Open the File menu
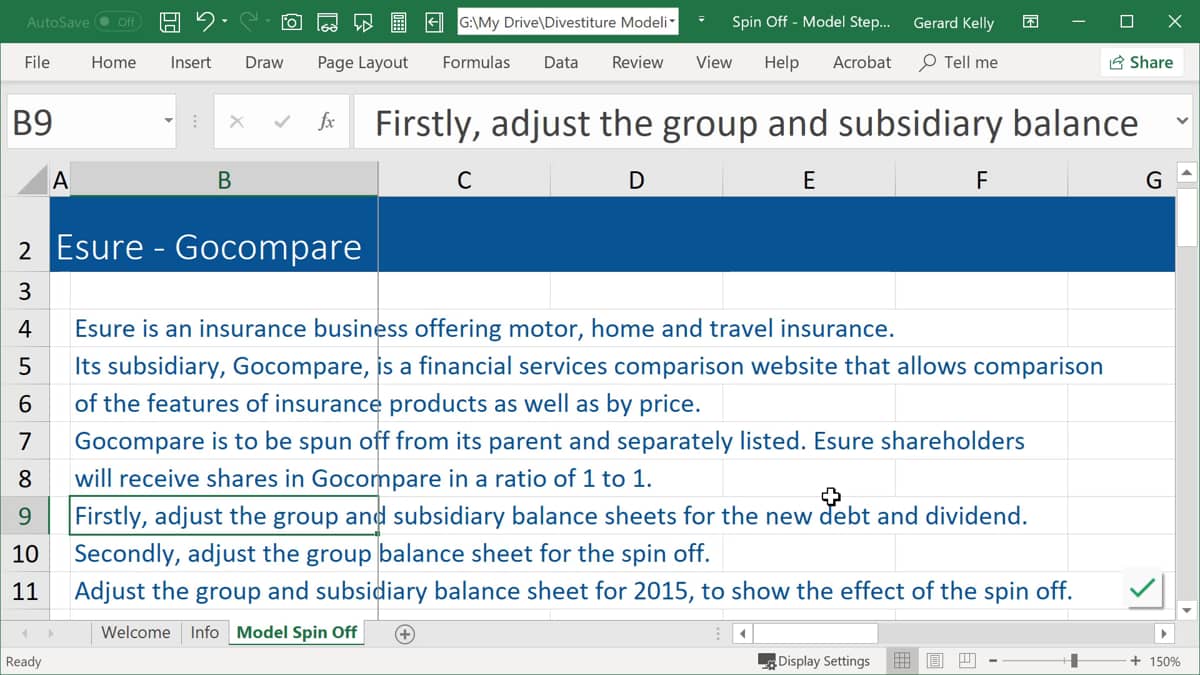This screenshot has width=1200, height=675. (x=37, y=62)
